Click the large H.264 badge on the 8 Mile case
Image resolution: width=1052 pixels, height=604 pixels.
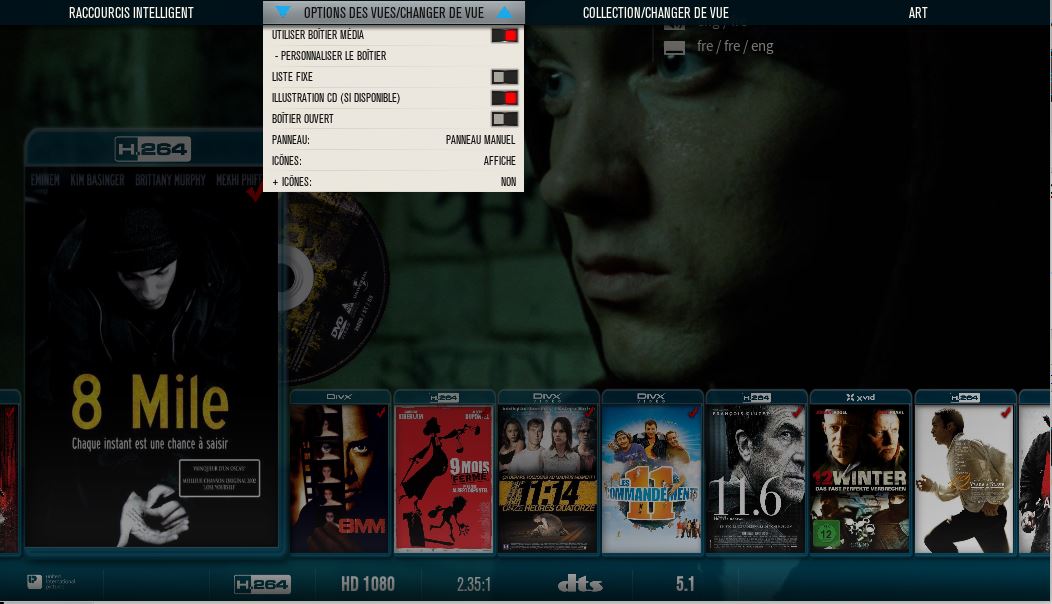(x=152, y=149)
